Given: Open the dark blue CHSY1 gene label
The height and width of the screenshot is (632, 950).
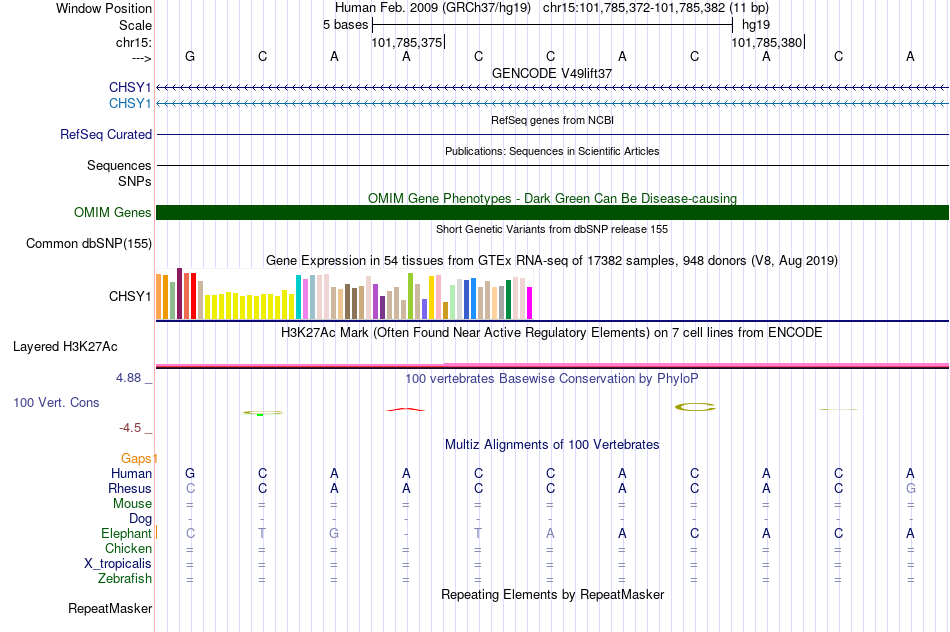Looking at the screenshot, I should 130,88.
